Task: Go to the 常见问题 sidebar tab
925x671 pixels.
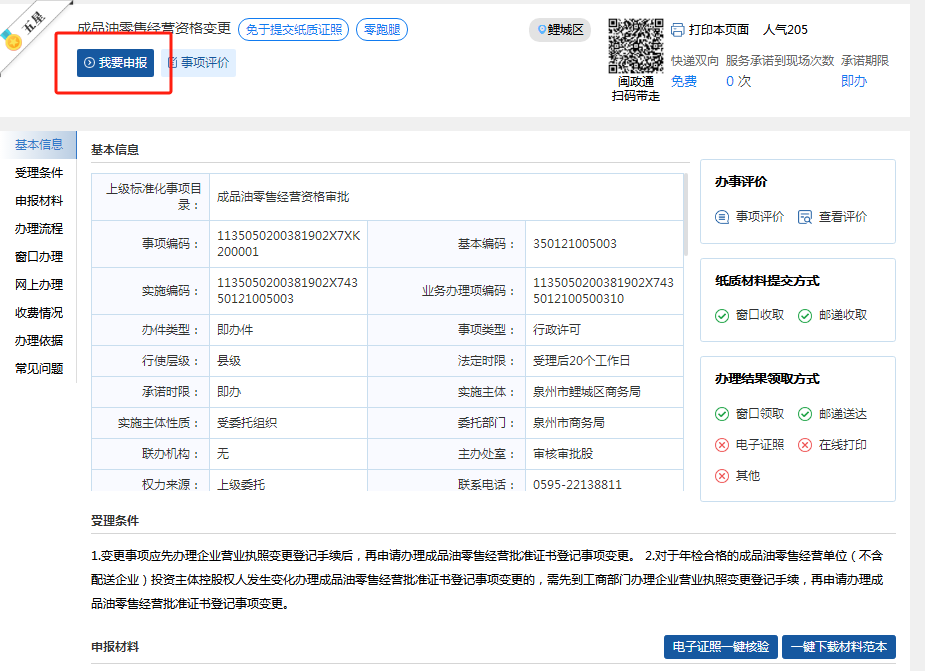Action: (39, 369)
